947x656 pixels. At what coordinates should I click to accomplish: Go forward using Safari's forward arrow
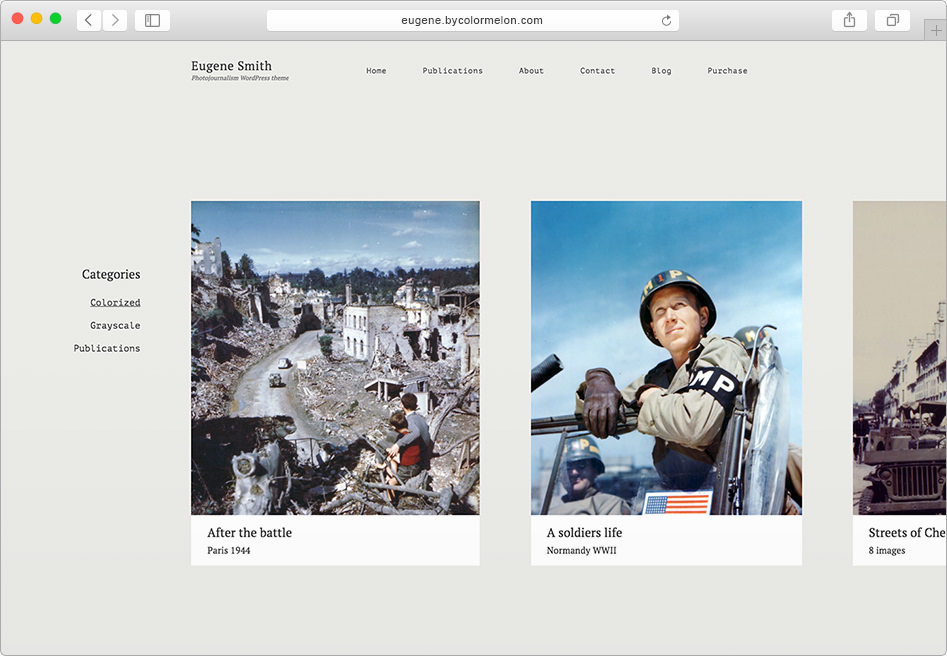click(x=115, y=20)
